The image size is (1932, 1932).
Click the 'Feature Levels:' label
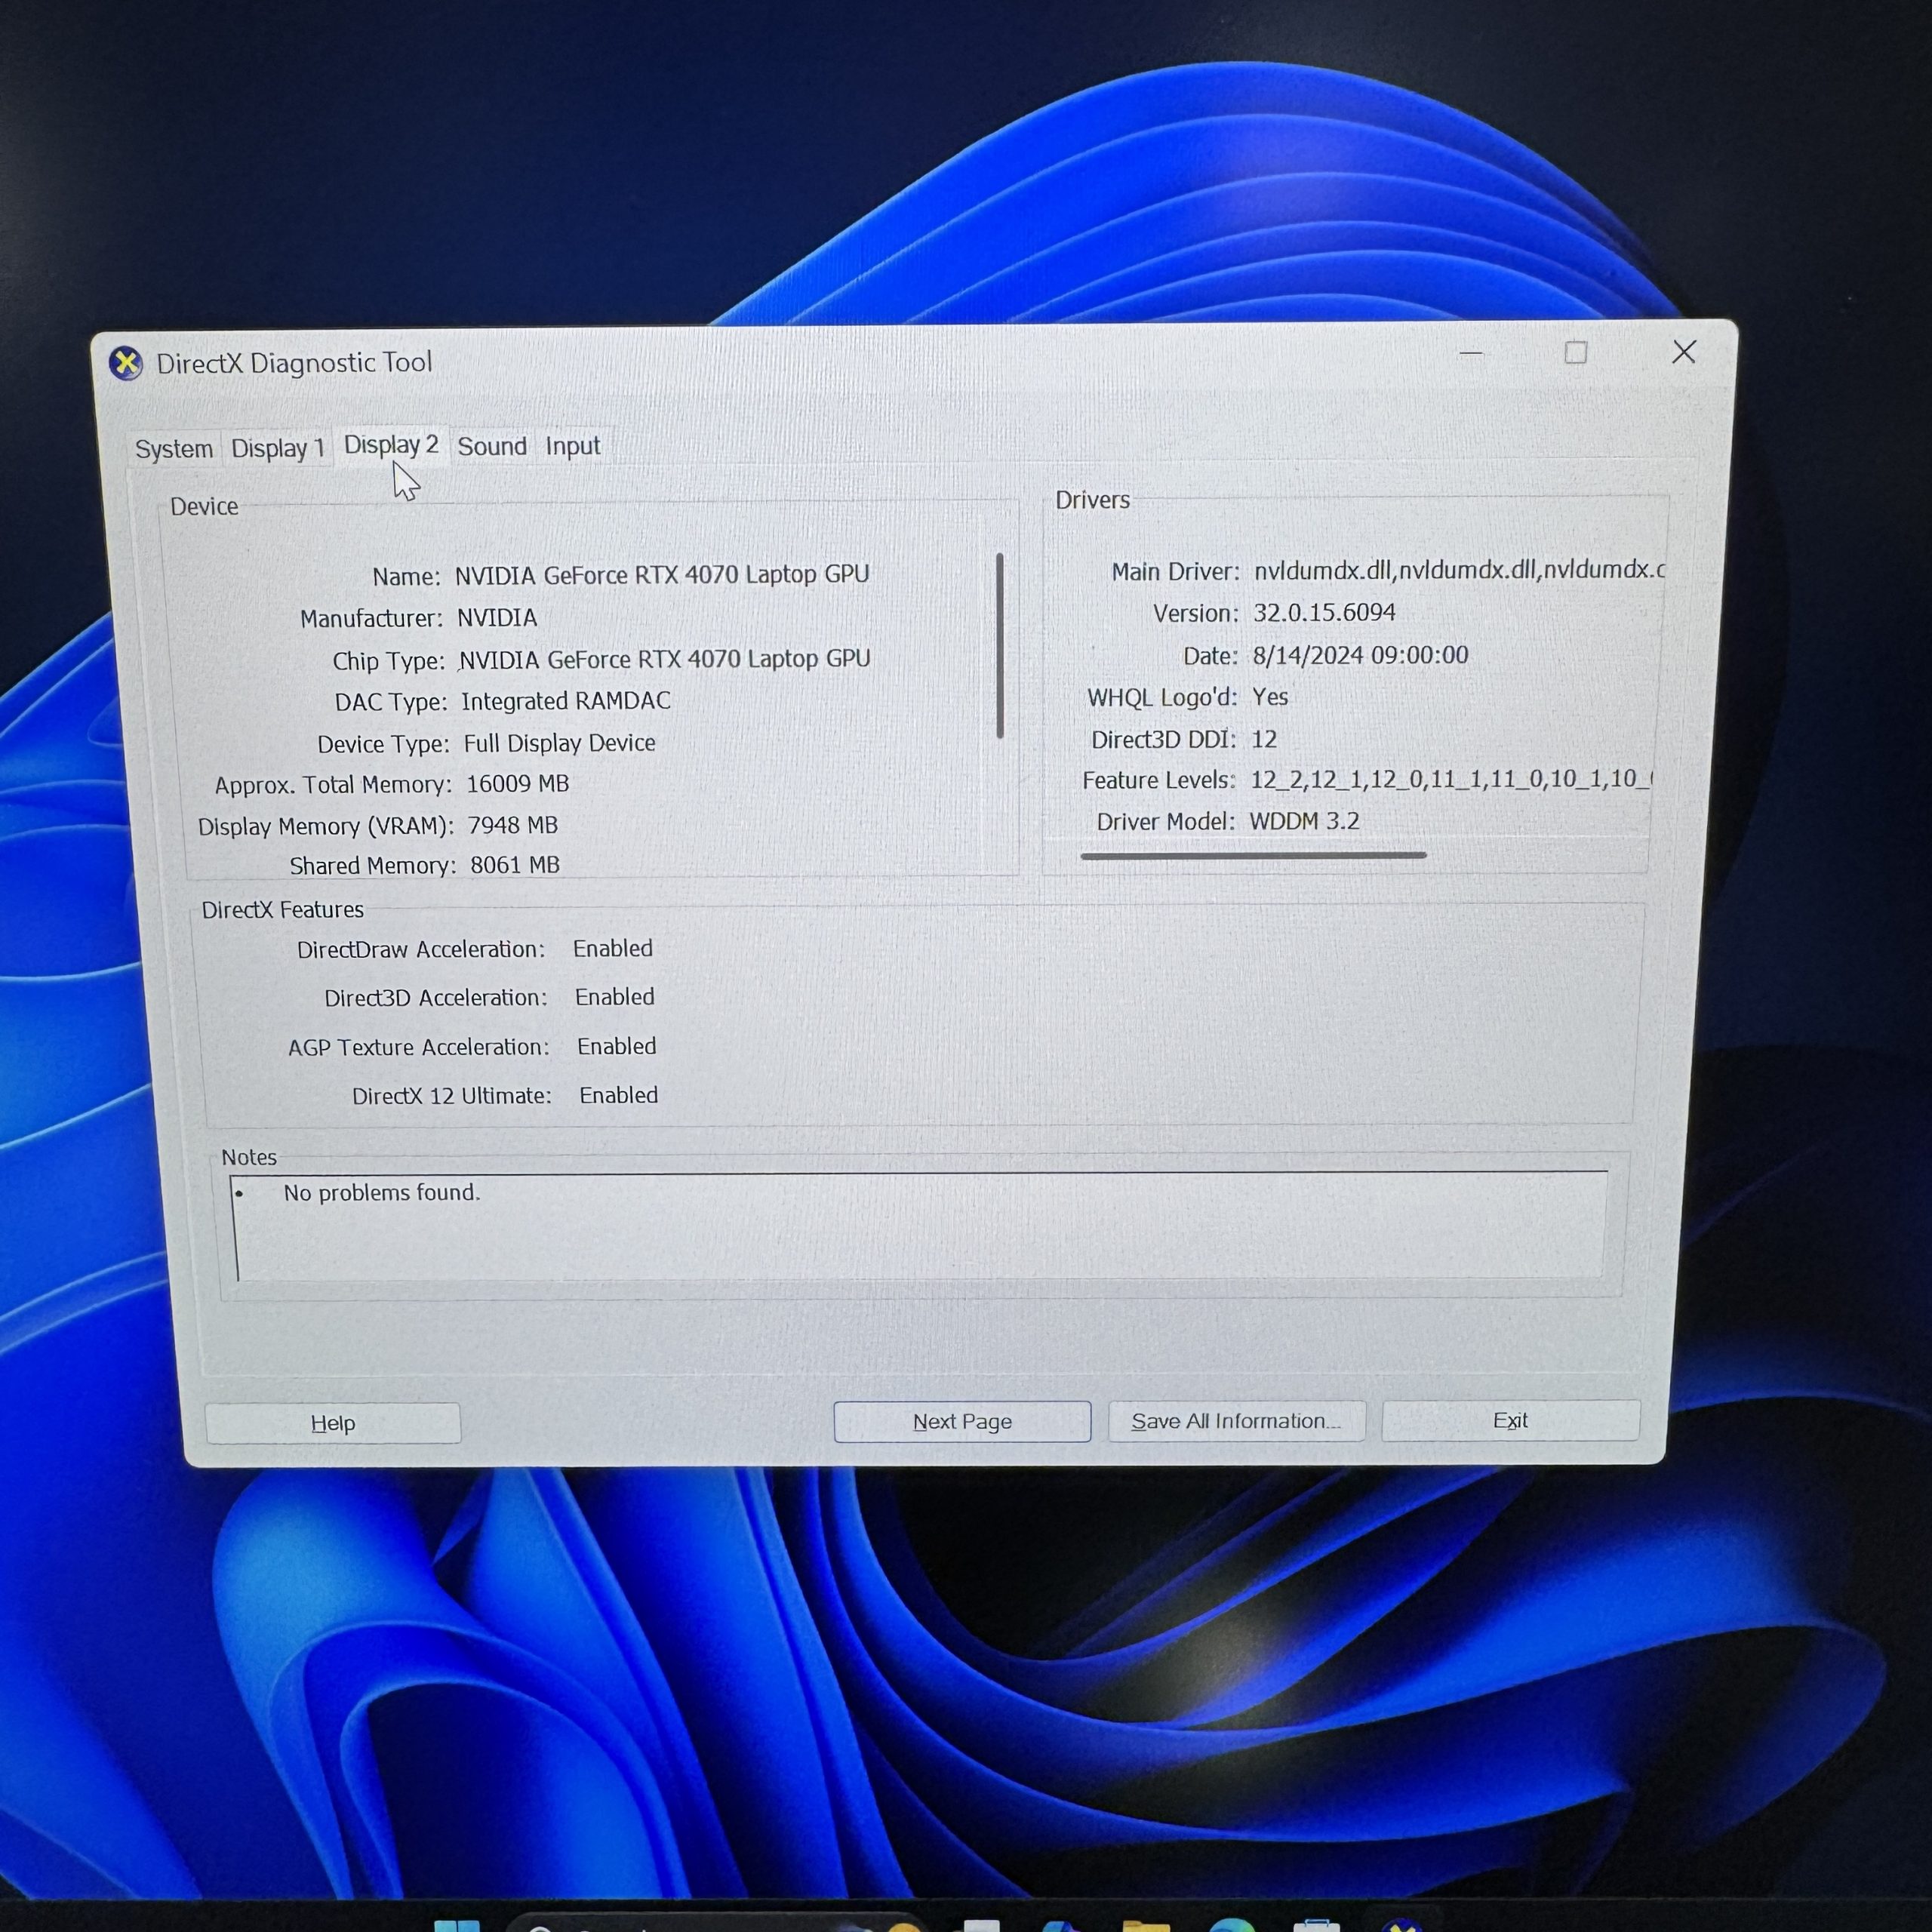(1159, 780)
